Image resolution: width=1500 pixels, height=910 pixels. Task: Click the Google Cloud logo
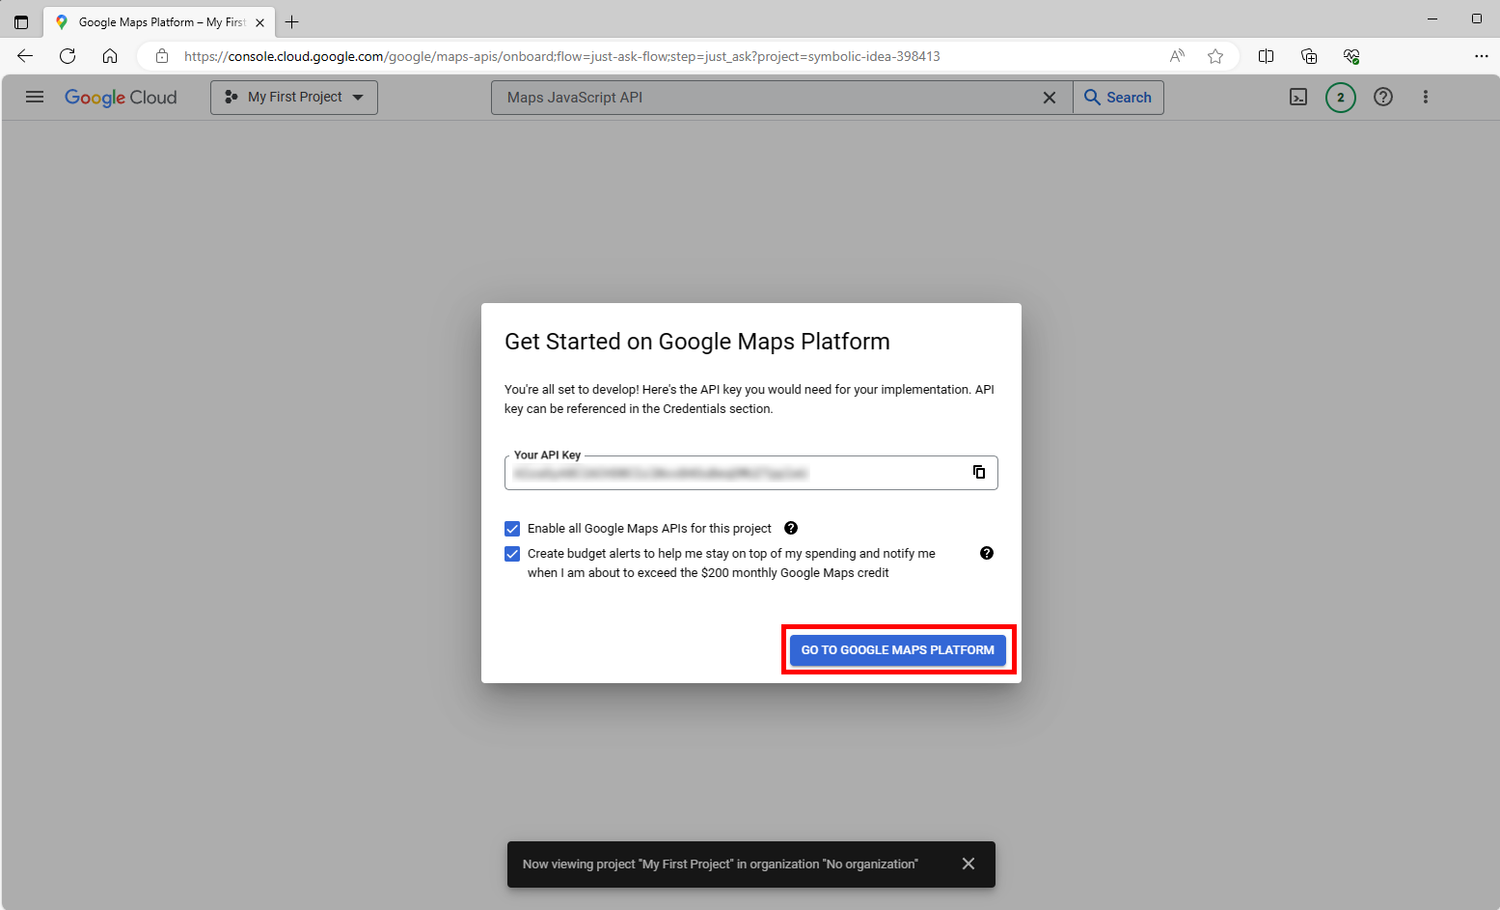pos(120,97)
